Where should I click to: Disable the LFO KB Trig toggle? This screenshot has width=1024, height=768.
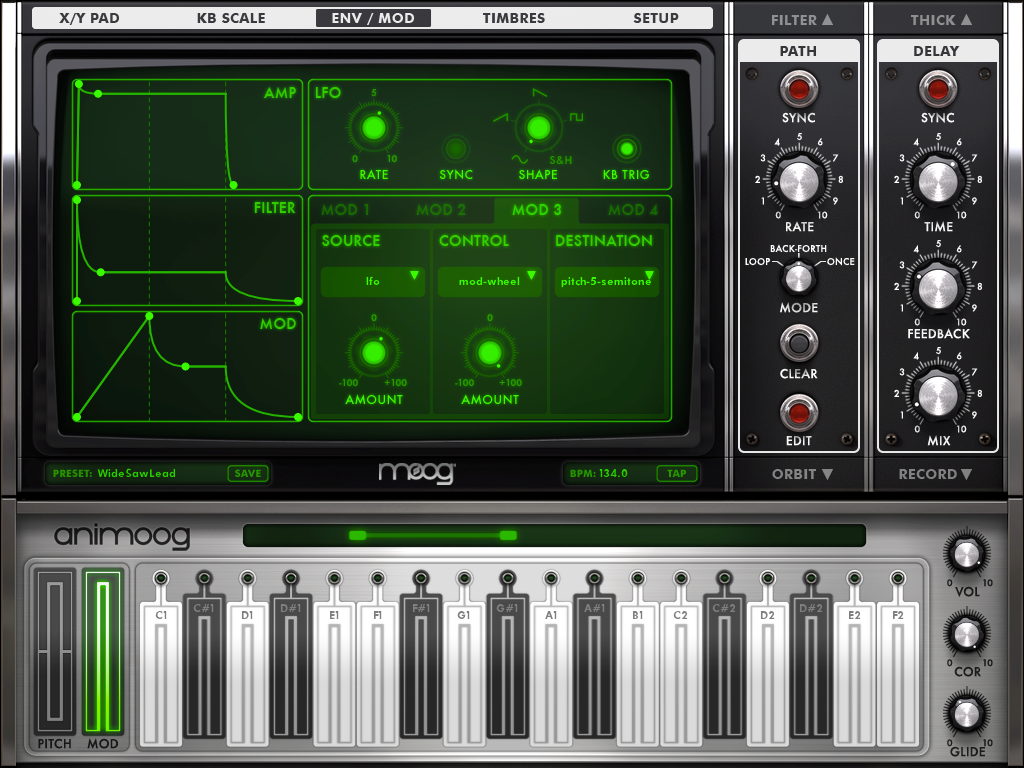[626, 149]
